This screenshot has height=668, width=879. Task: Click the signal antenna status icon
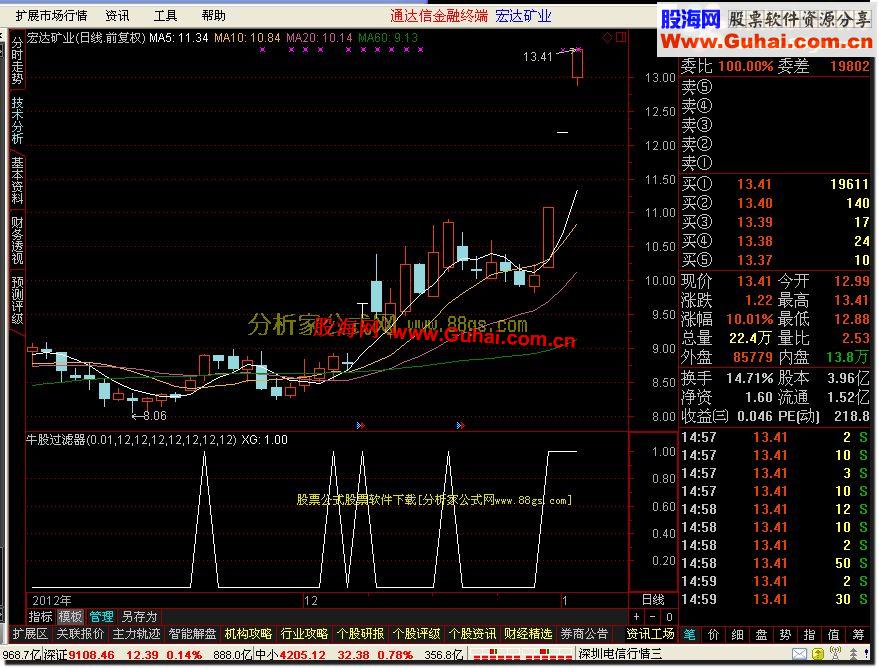pos(836,654)
